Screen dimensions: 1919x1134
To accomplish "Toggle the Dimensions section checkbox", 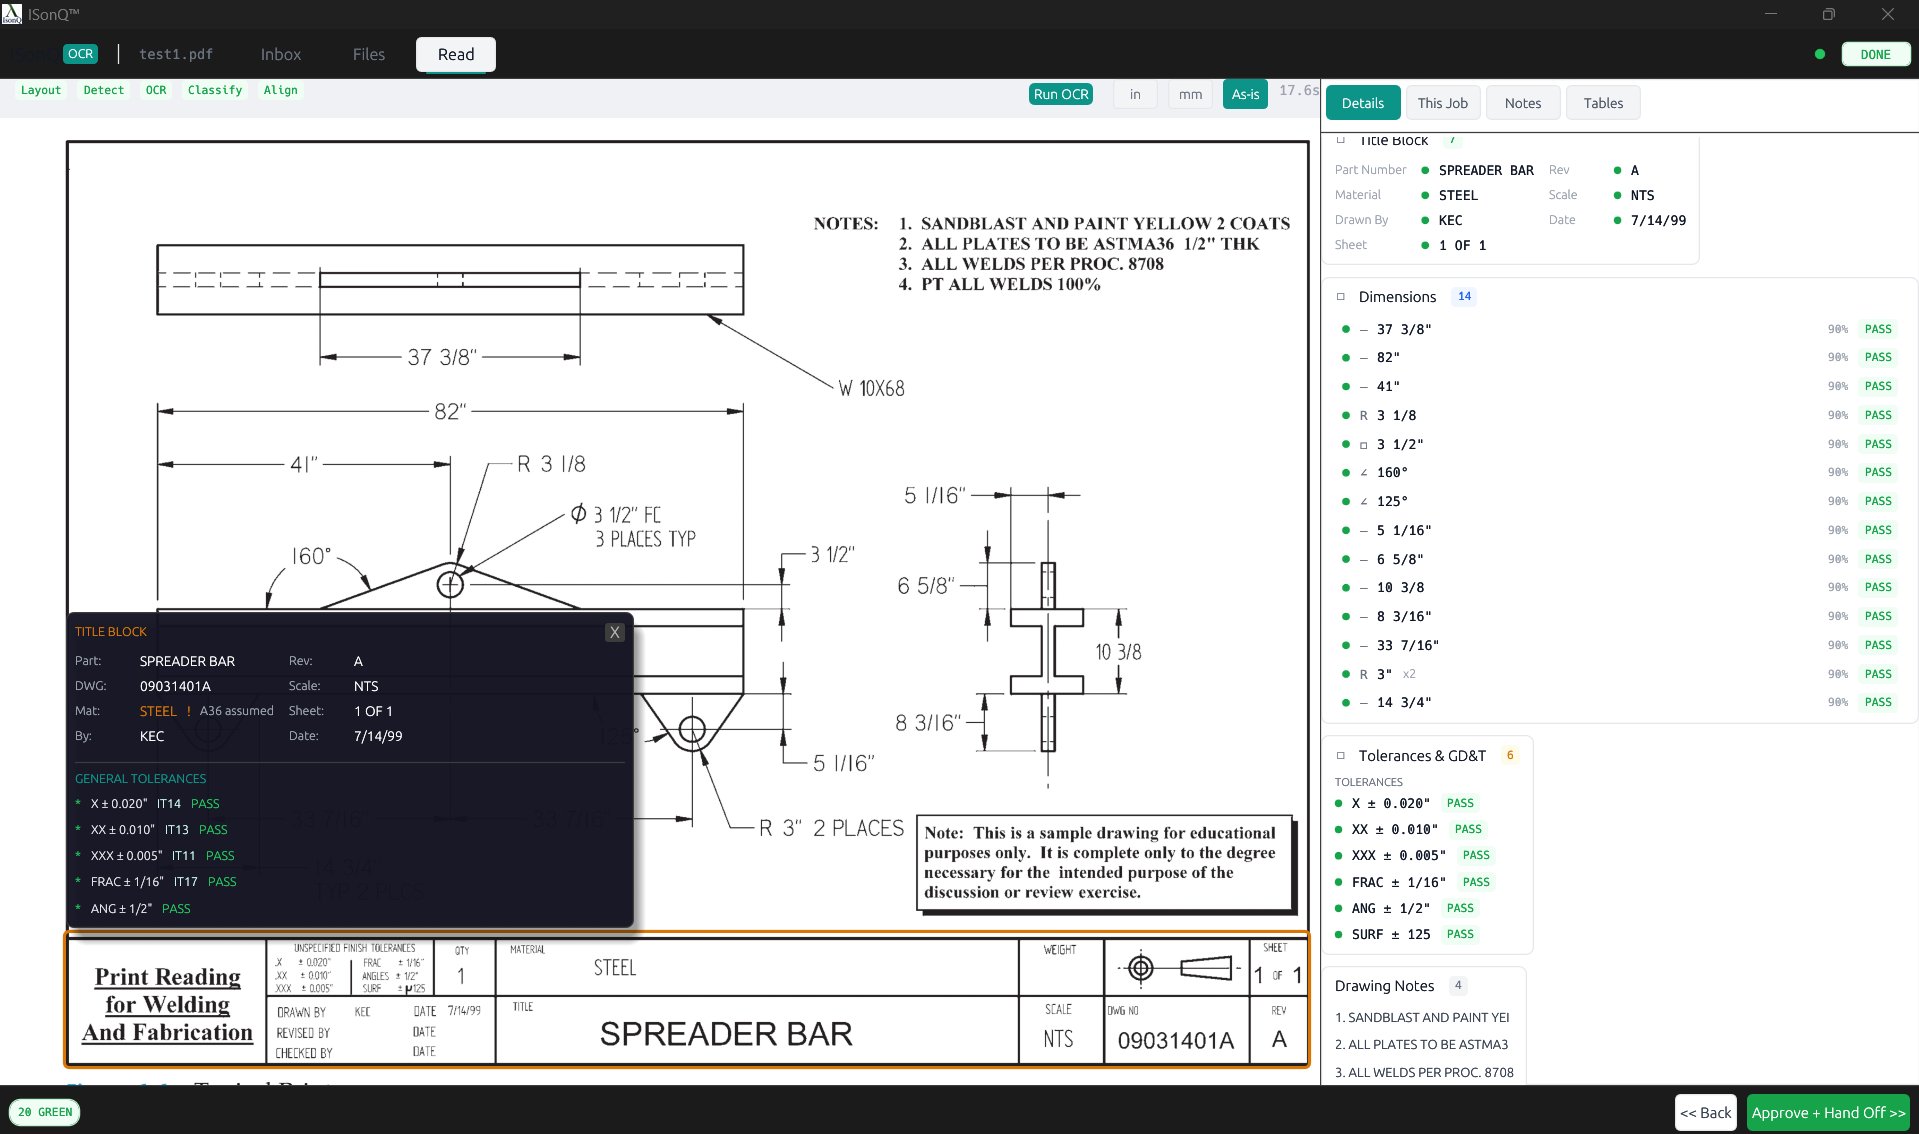I will pos(1339,296).
